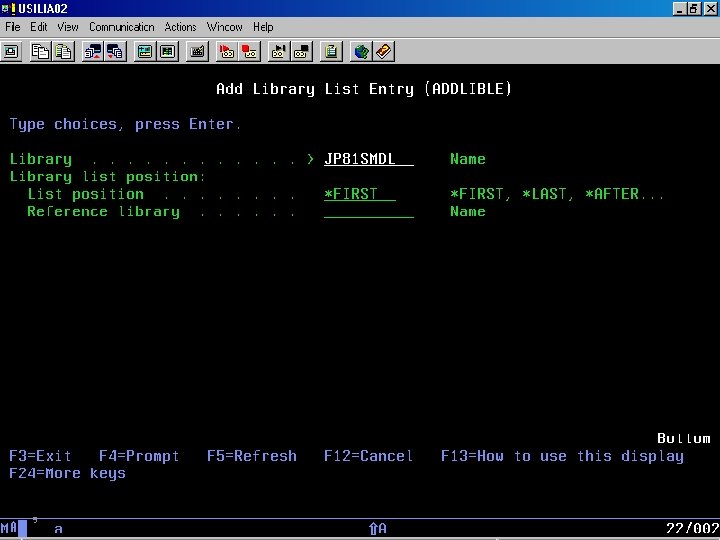Image resolution: width=720 pixels, height=540 pixels.
Task: Click the 'Library list position:' label
Action: pyautogui.click(x=107, y=176)
